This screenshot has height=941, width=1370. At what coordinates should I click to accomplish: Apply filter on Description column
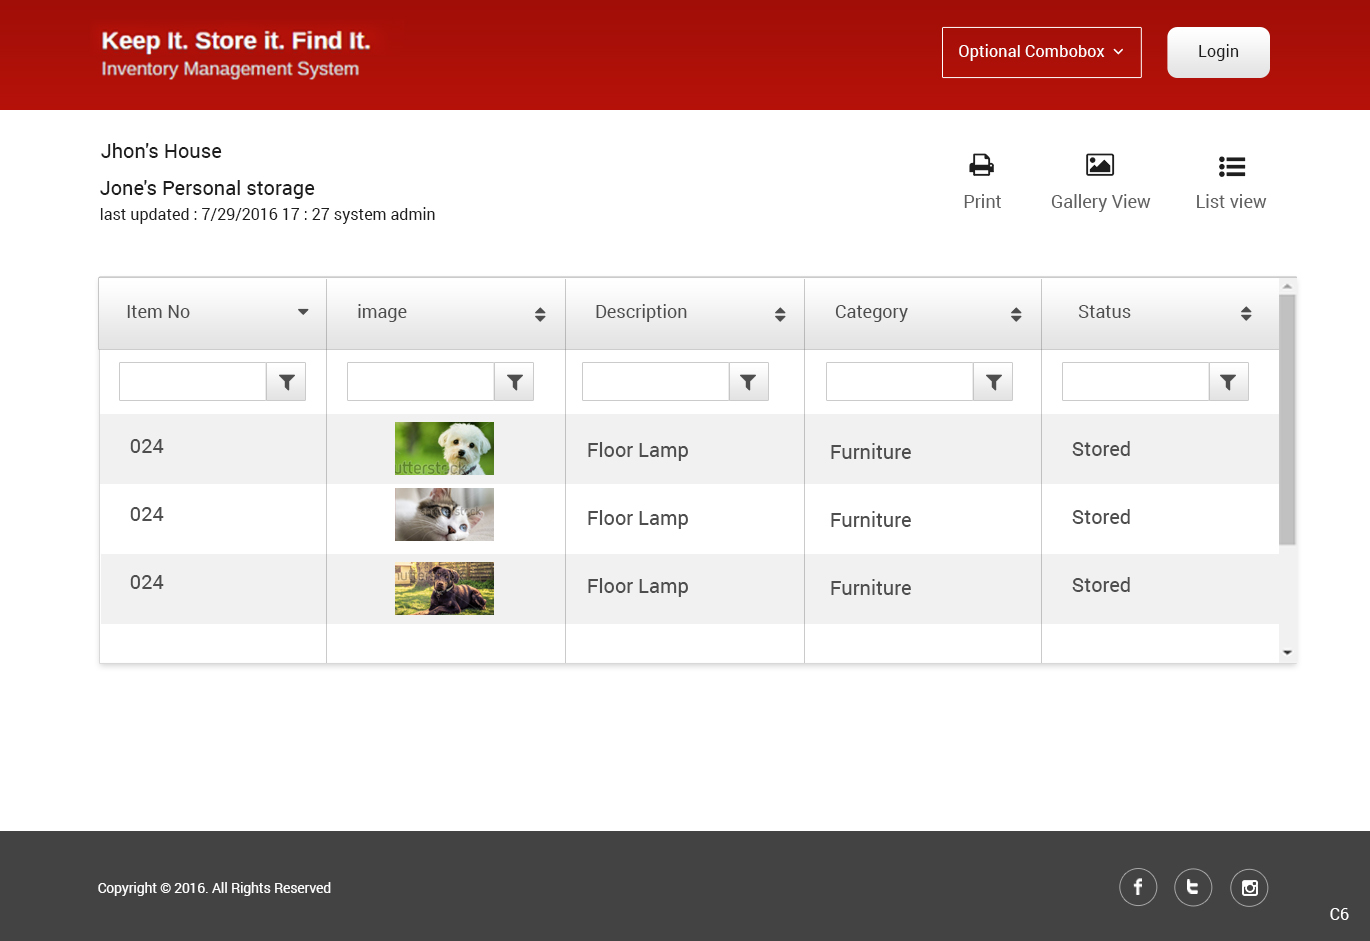[748, 382]
